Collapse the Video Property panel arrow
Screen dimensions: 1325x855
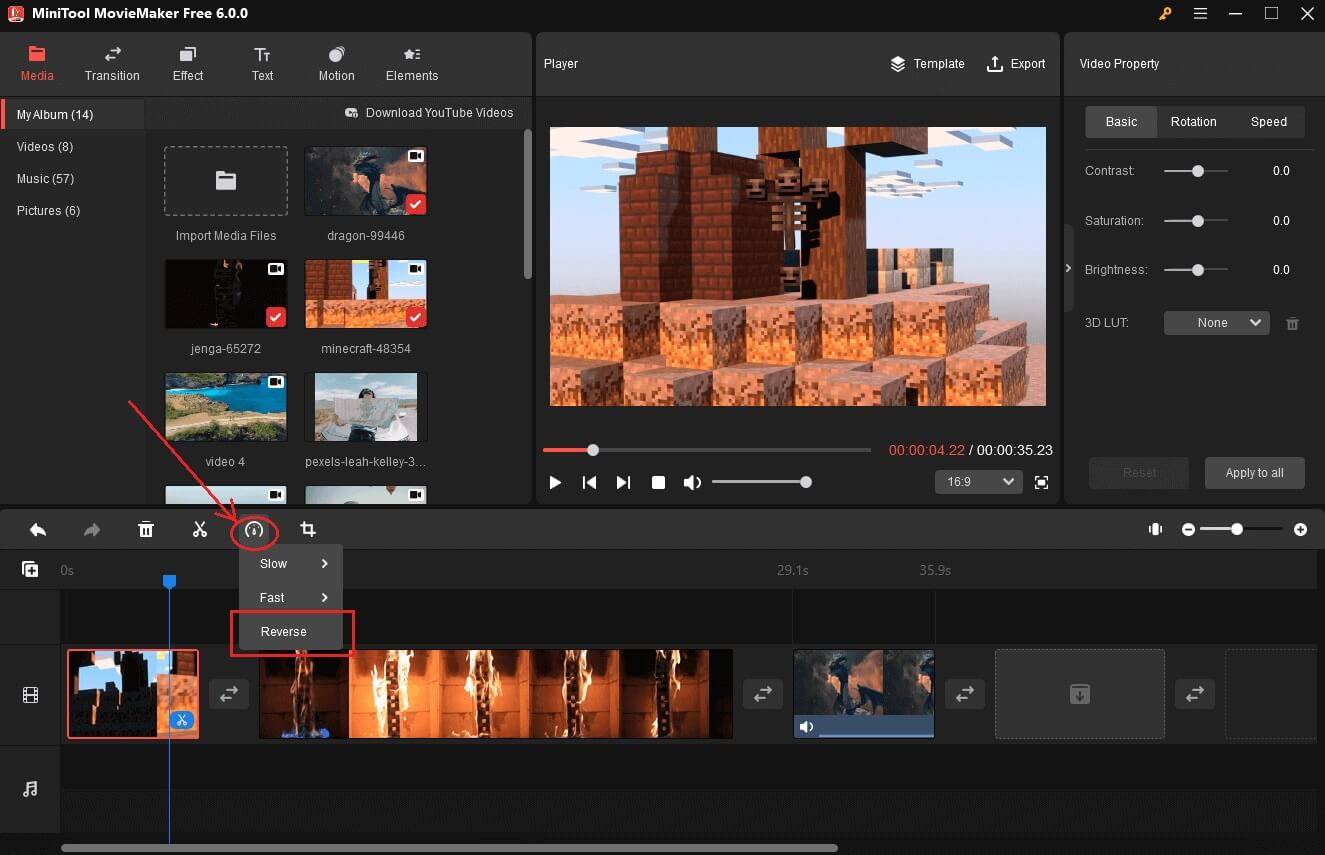tap(1068, 268)
